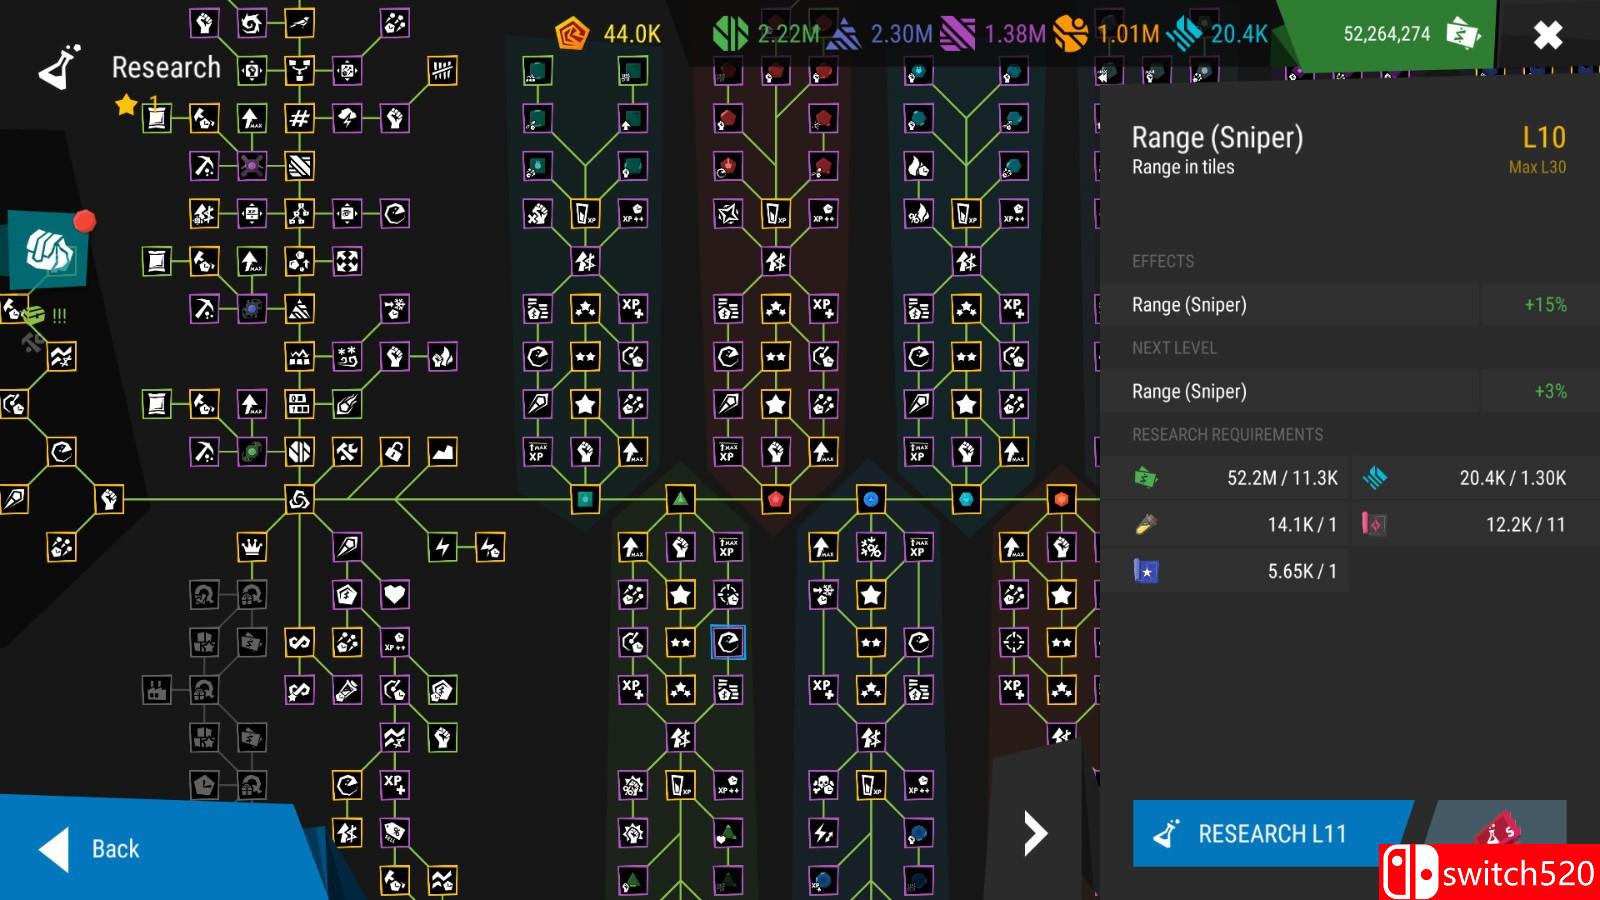Click the white right chevron arrow
This screenshot has height=900, width=1600.
pos(1035,833)
